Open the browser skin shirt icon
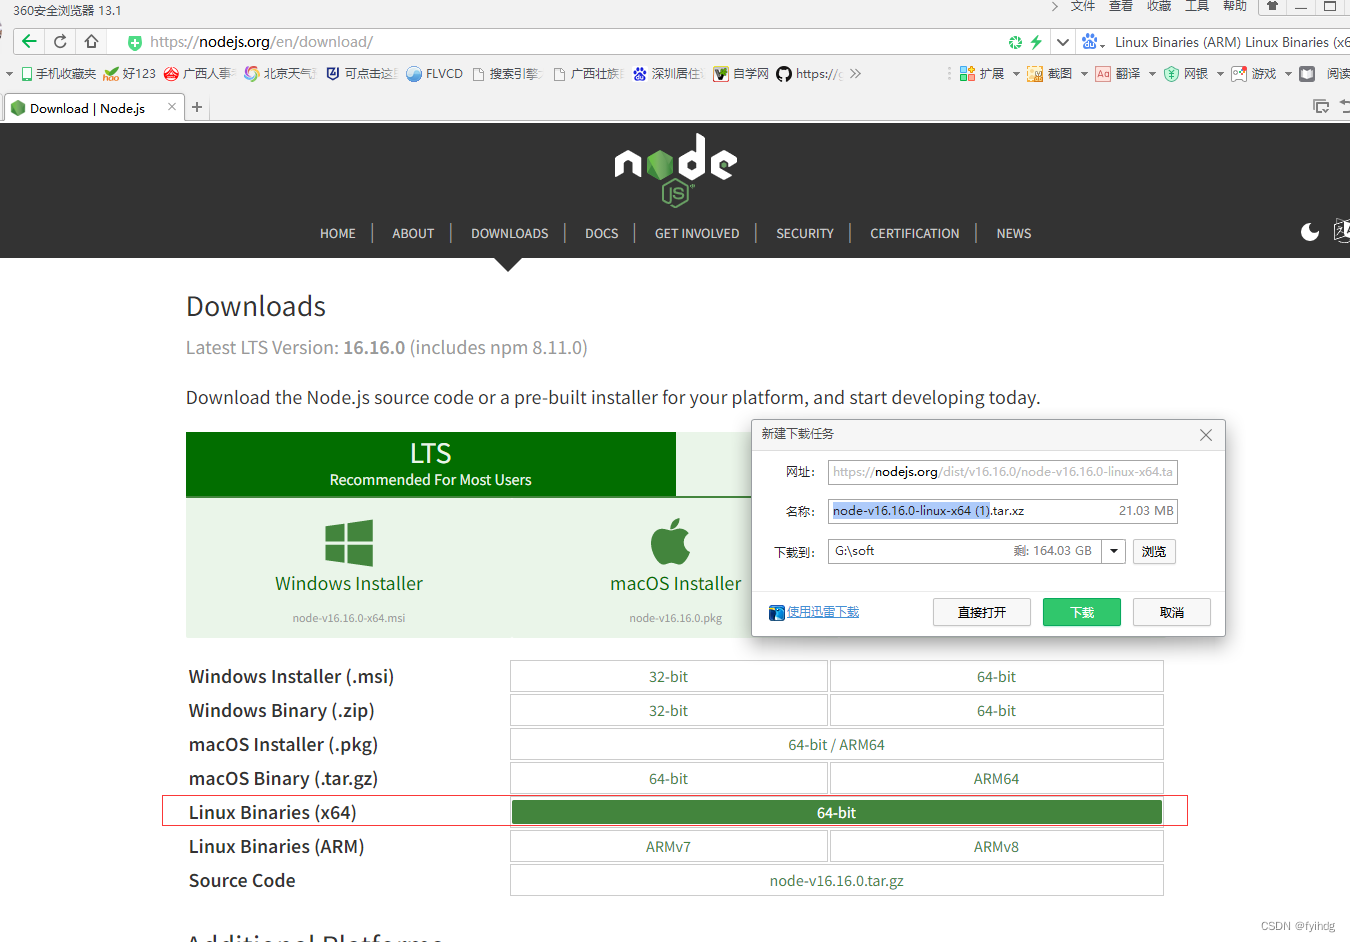 click(1272, 6)
